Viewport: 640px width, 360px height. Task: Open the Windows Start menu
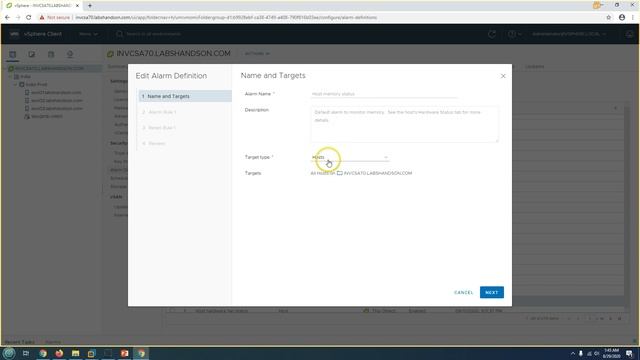pyautogui.click(x=9, y=353)
